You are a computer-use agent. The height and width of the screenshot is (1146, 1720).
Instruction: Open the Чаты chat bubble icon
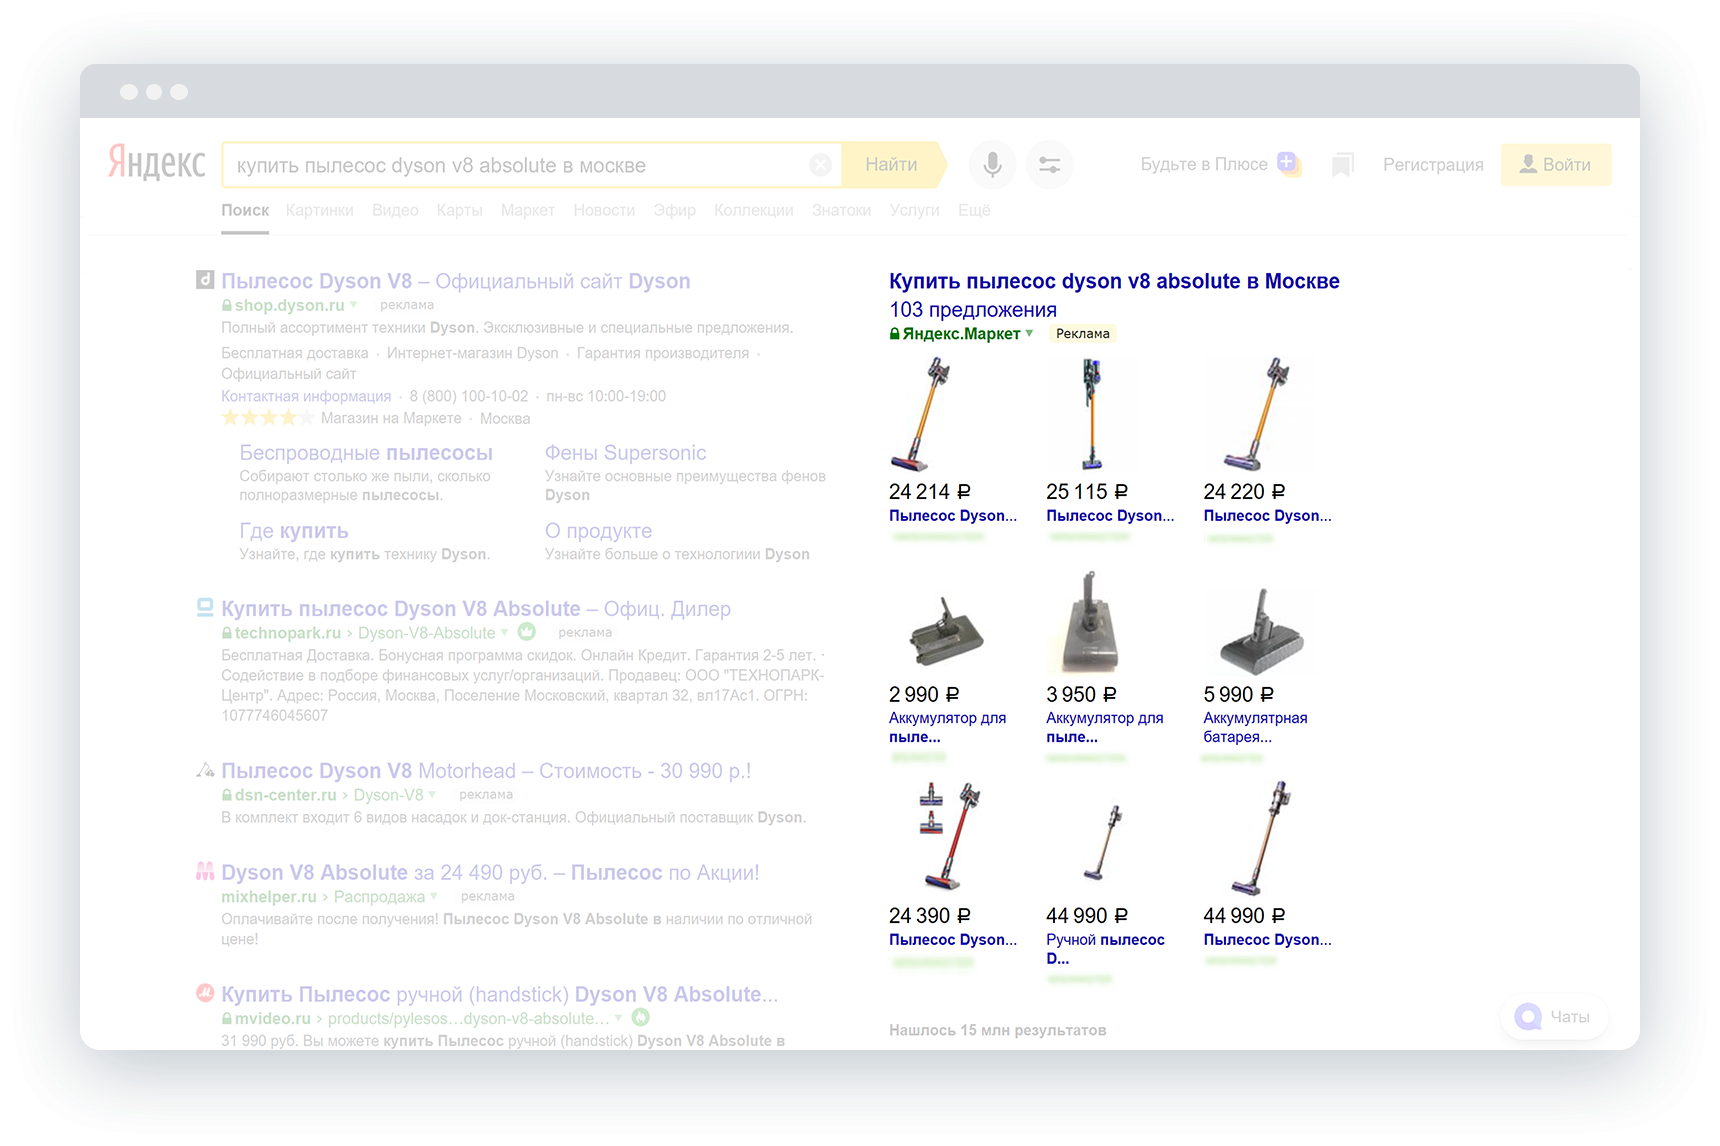click(x=1528, y=1017)
